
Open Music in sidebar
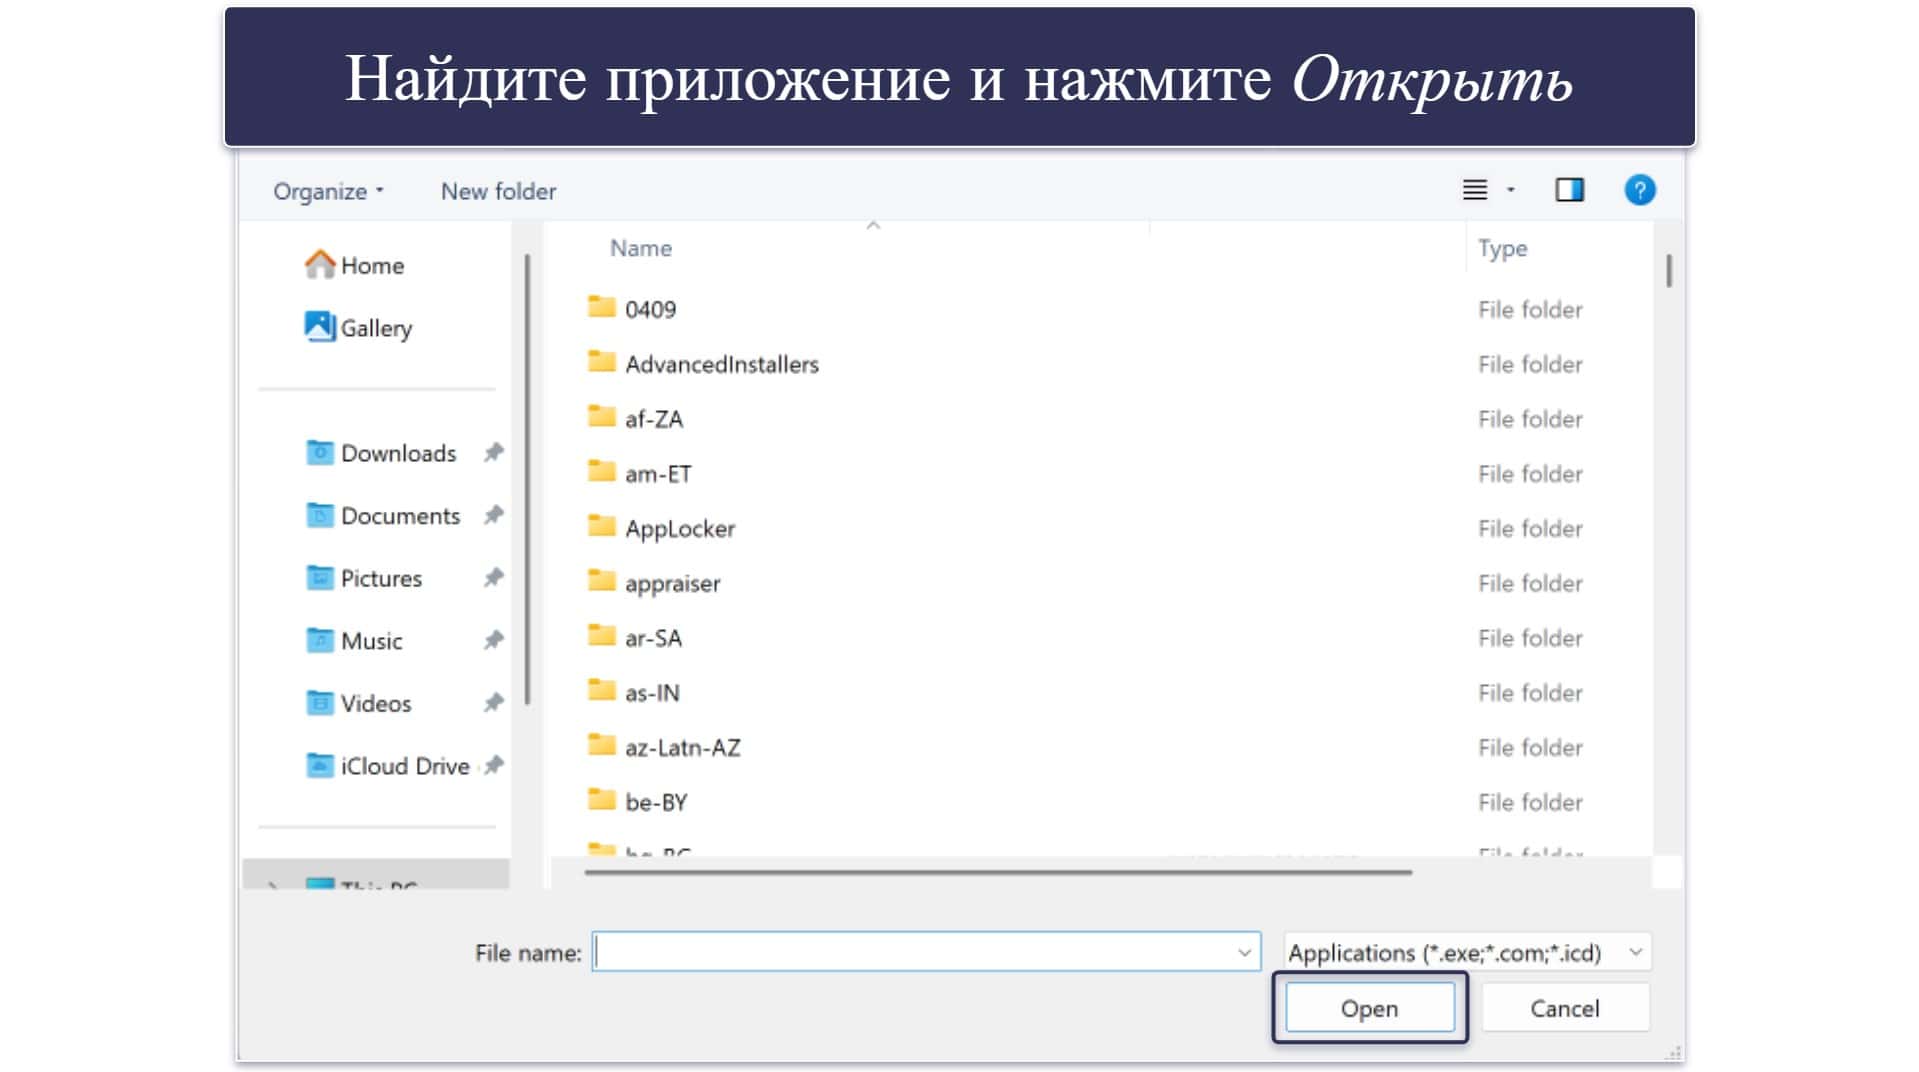[371, 641]
